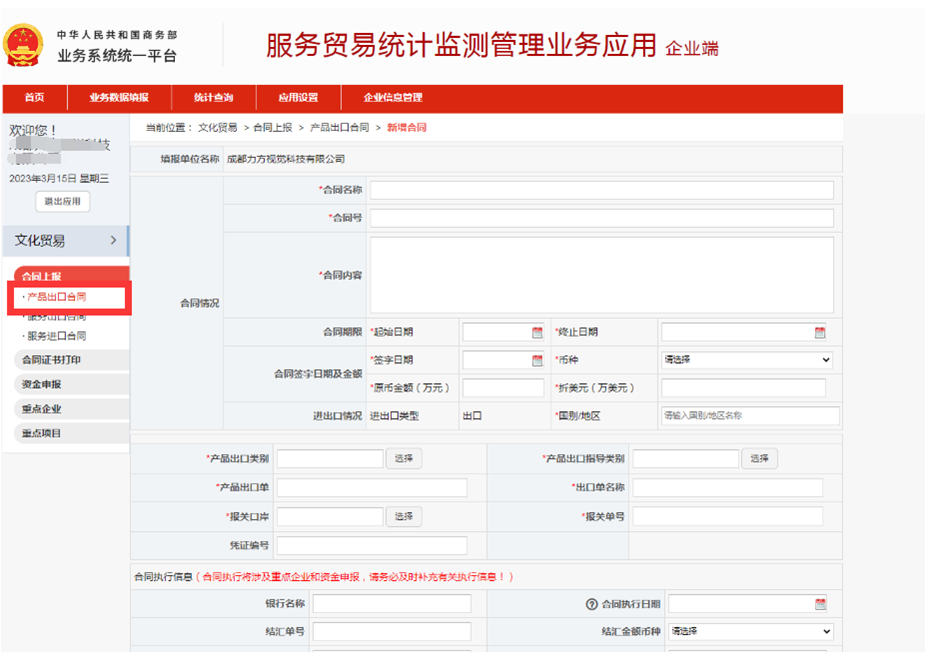Expand the 文化贸易 chevron arrow
926x670 pixels.
[x=113, y=240]
